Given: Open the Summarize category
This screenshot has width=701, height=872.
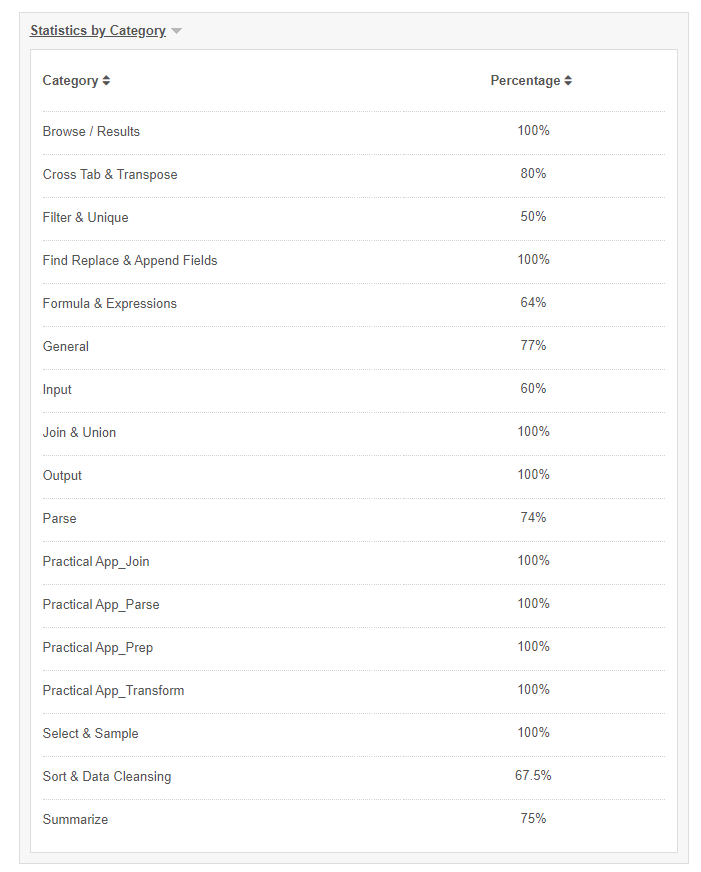Looking at the screenshot, I should point(77,819).
